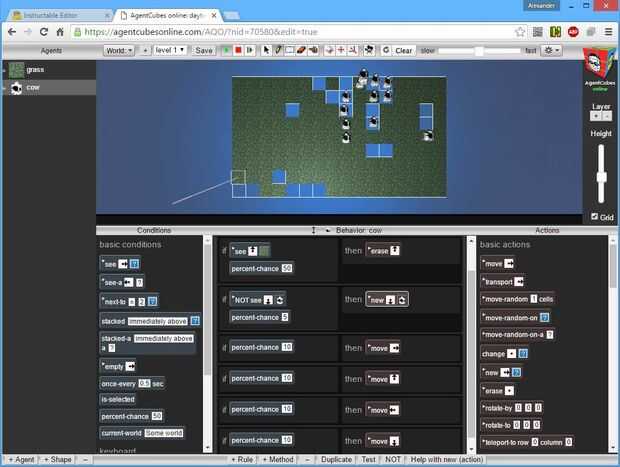Screen dimensions: 620x467
Task: Open the level 1 selector
Action: (170, 50)
